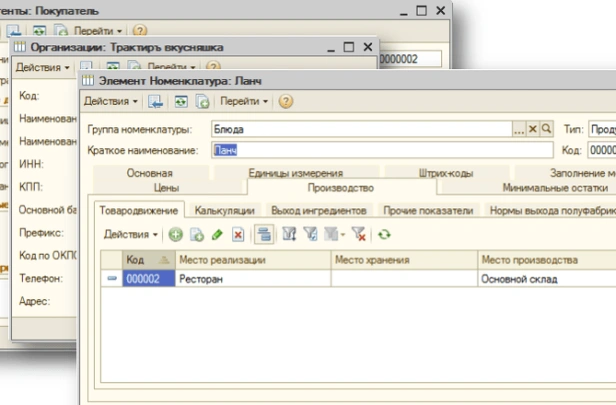Clear the Группа номенклатуры field with X

point(533,129)
